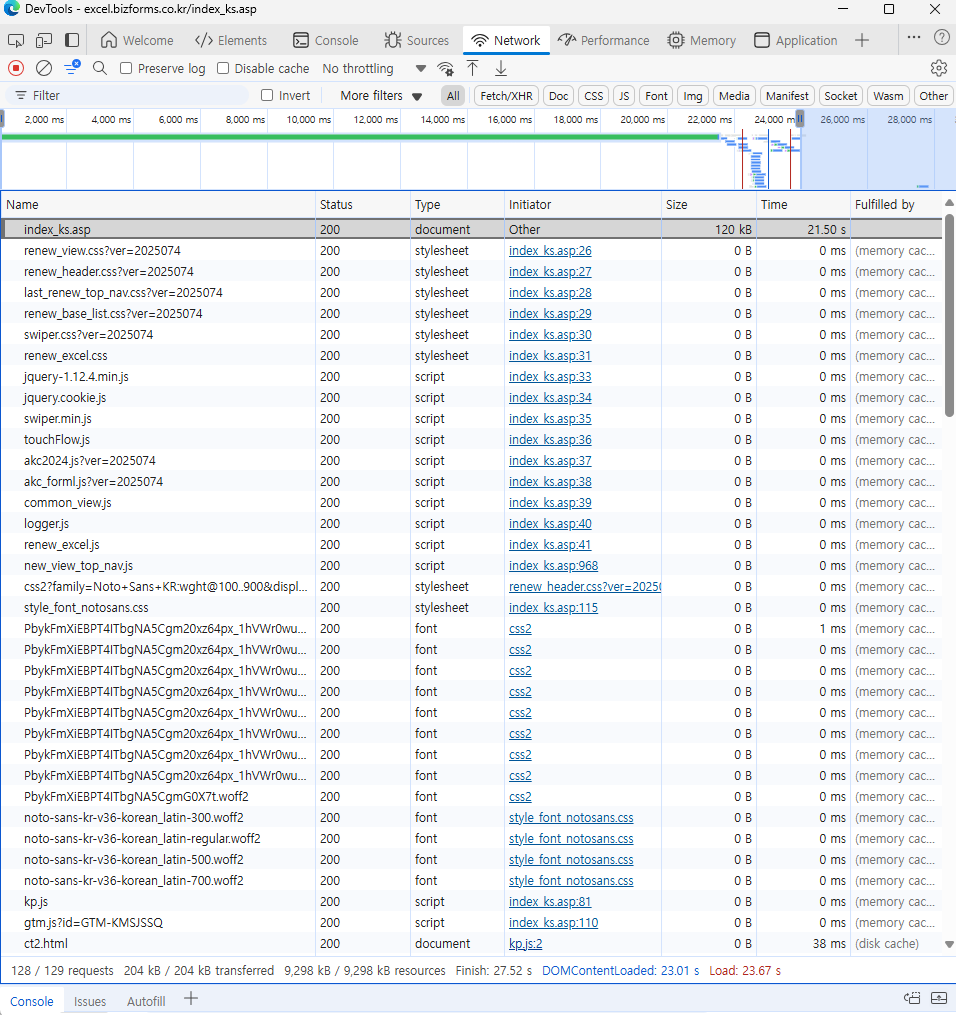Toggle device emulation mode icon
956x1015 pixels.
tap(44, 40)
